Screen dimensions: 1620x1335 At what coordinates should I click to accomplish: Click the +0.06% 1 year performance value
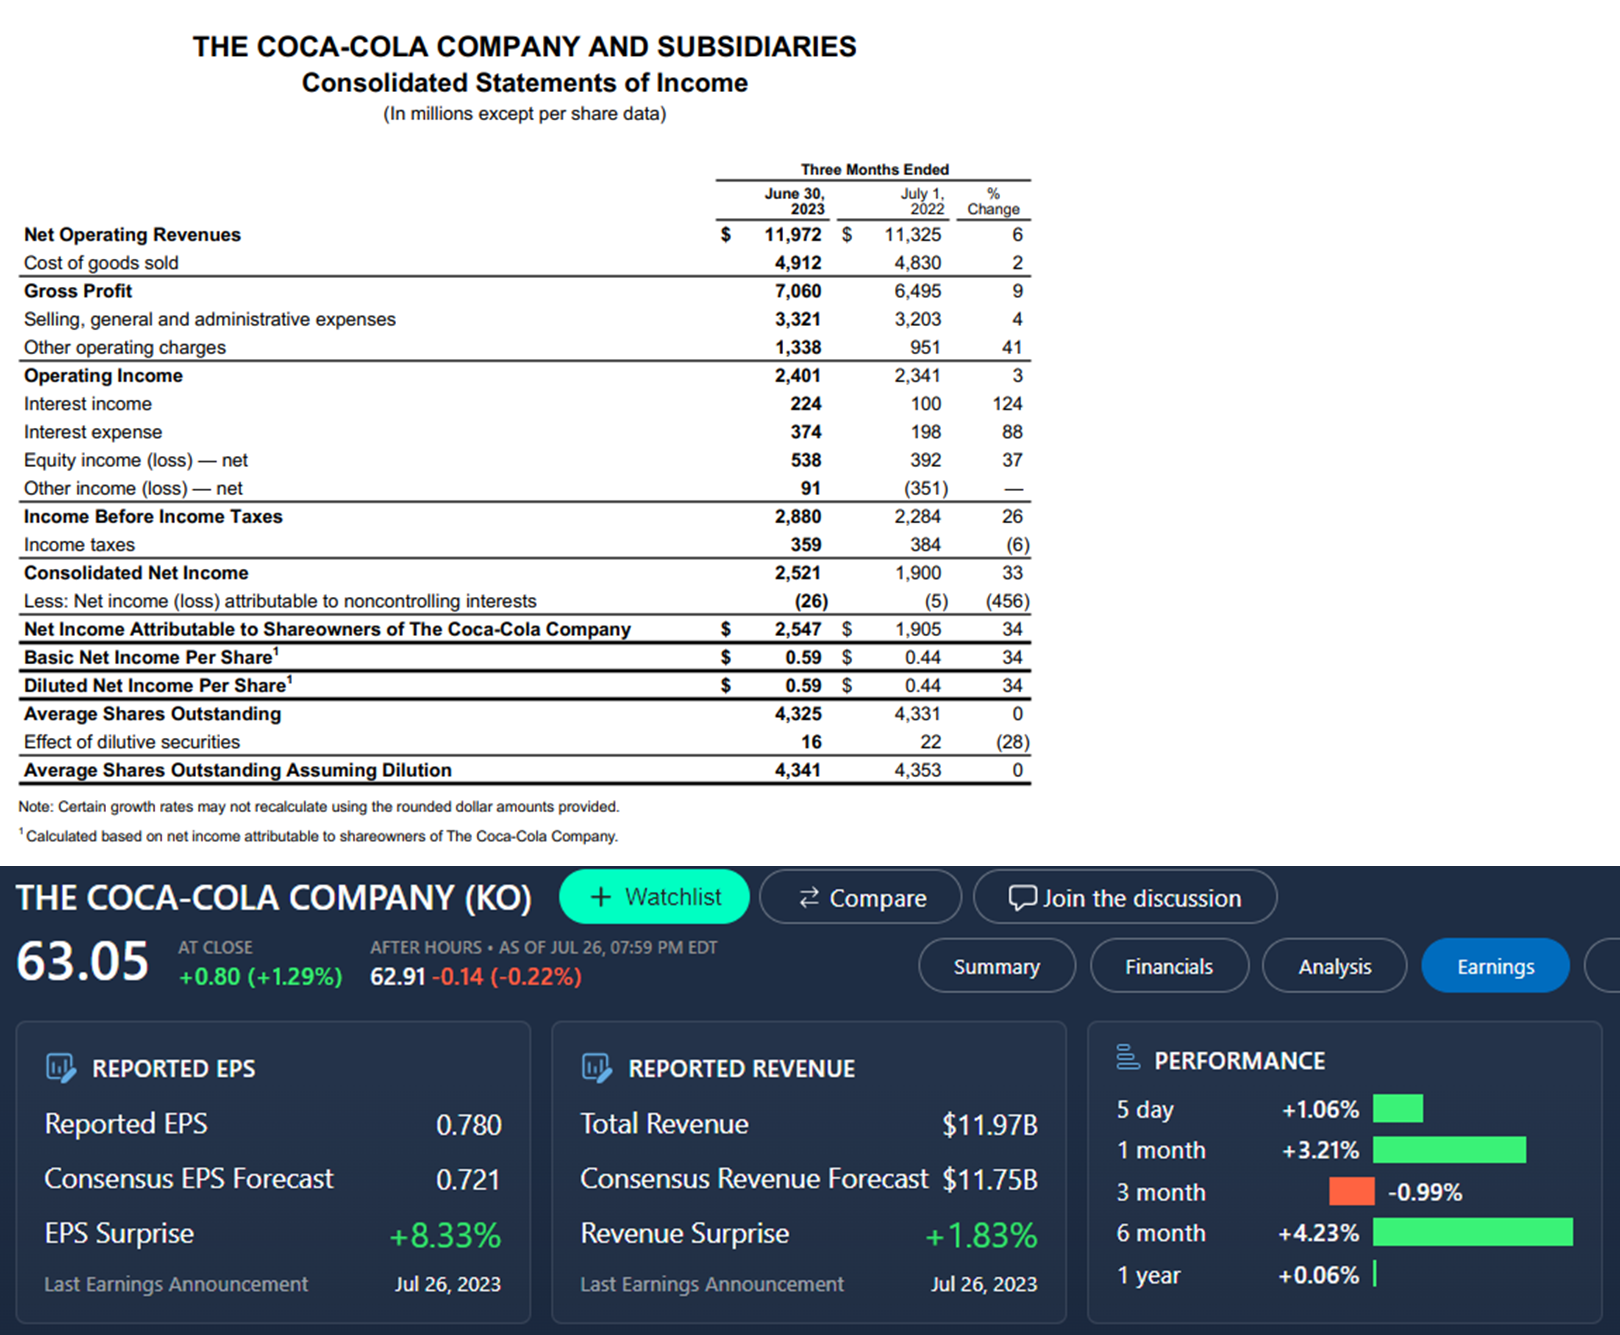pyautogui.click(x=1318, y=1276)
